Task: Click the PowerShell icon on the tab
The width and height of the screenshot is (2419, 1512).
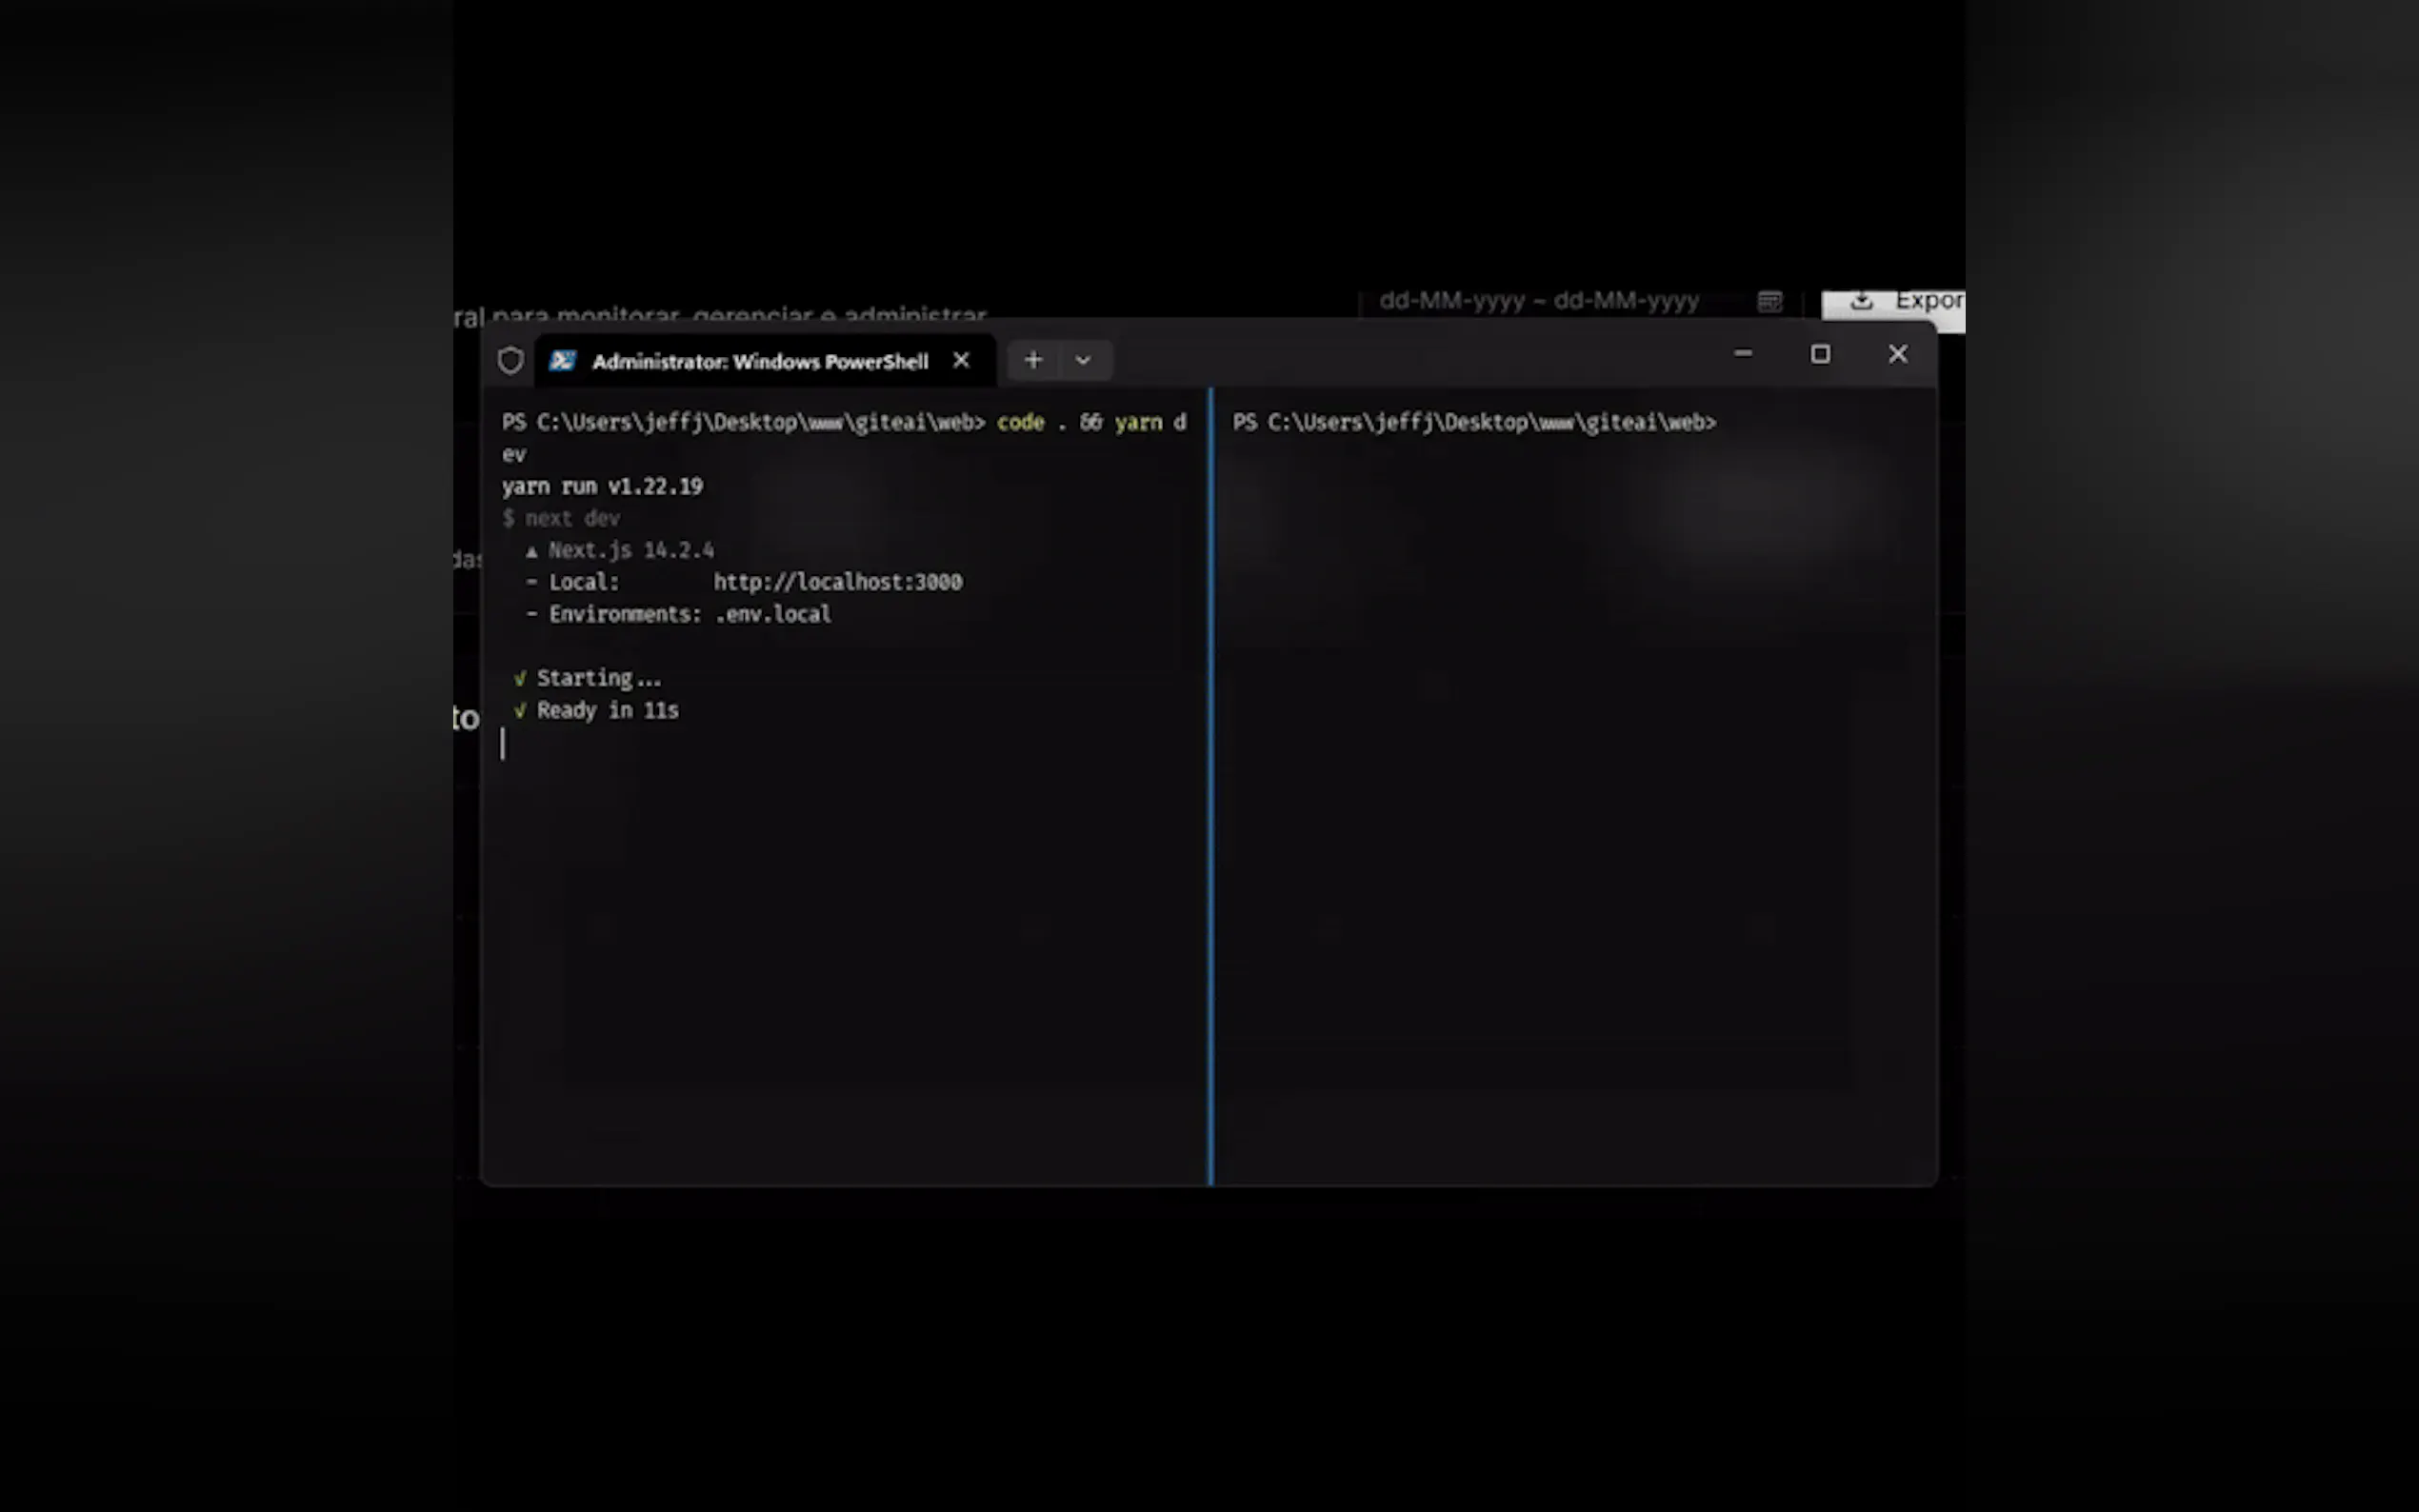Action: click(x=563, y=361)
